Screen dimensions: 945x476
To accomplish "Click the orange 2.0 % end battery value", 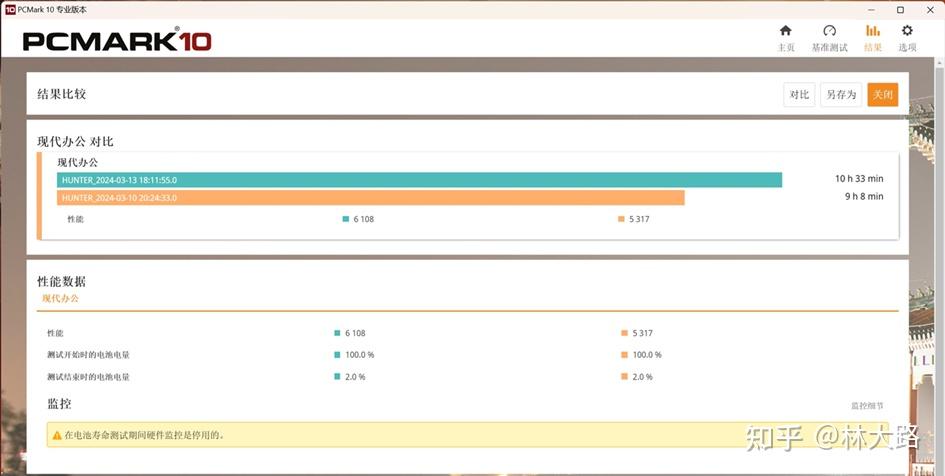I will point(642,377).
